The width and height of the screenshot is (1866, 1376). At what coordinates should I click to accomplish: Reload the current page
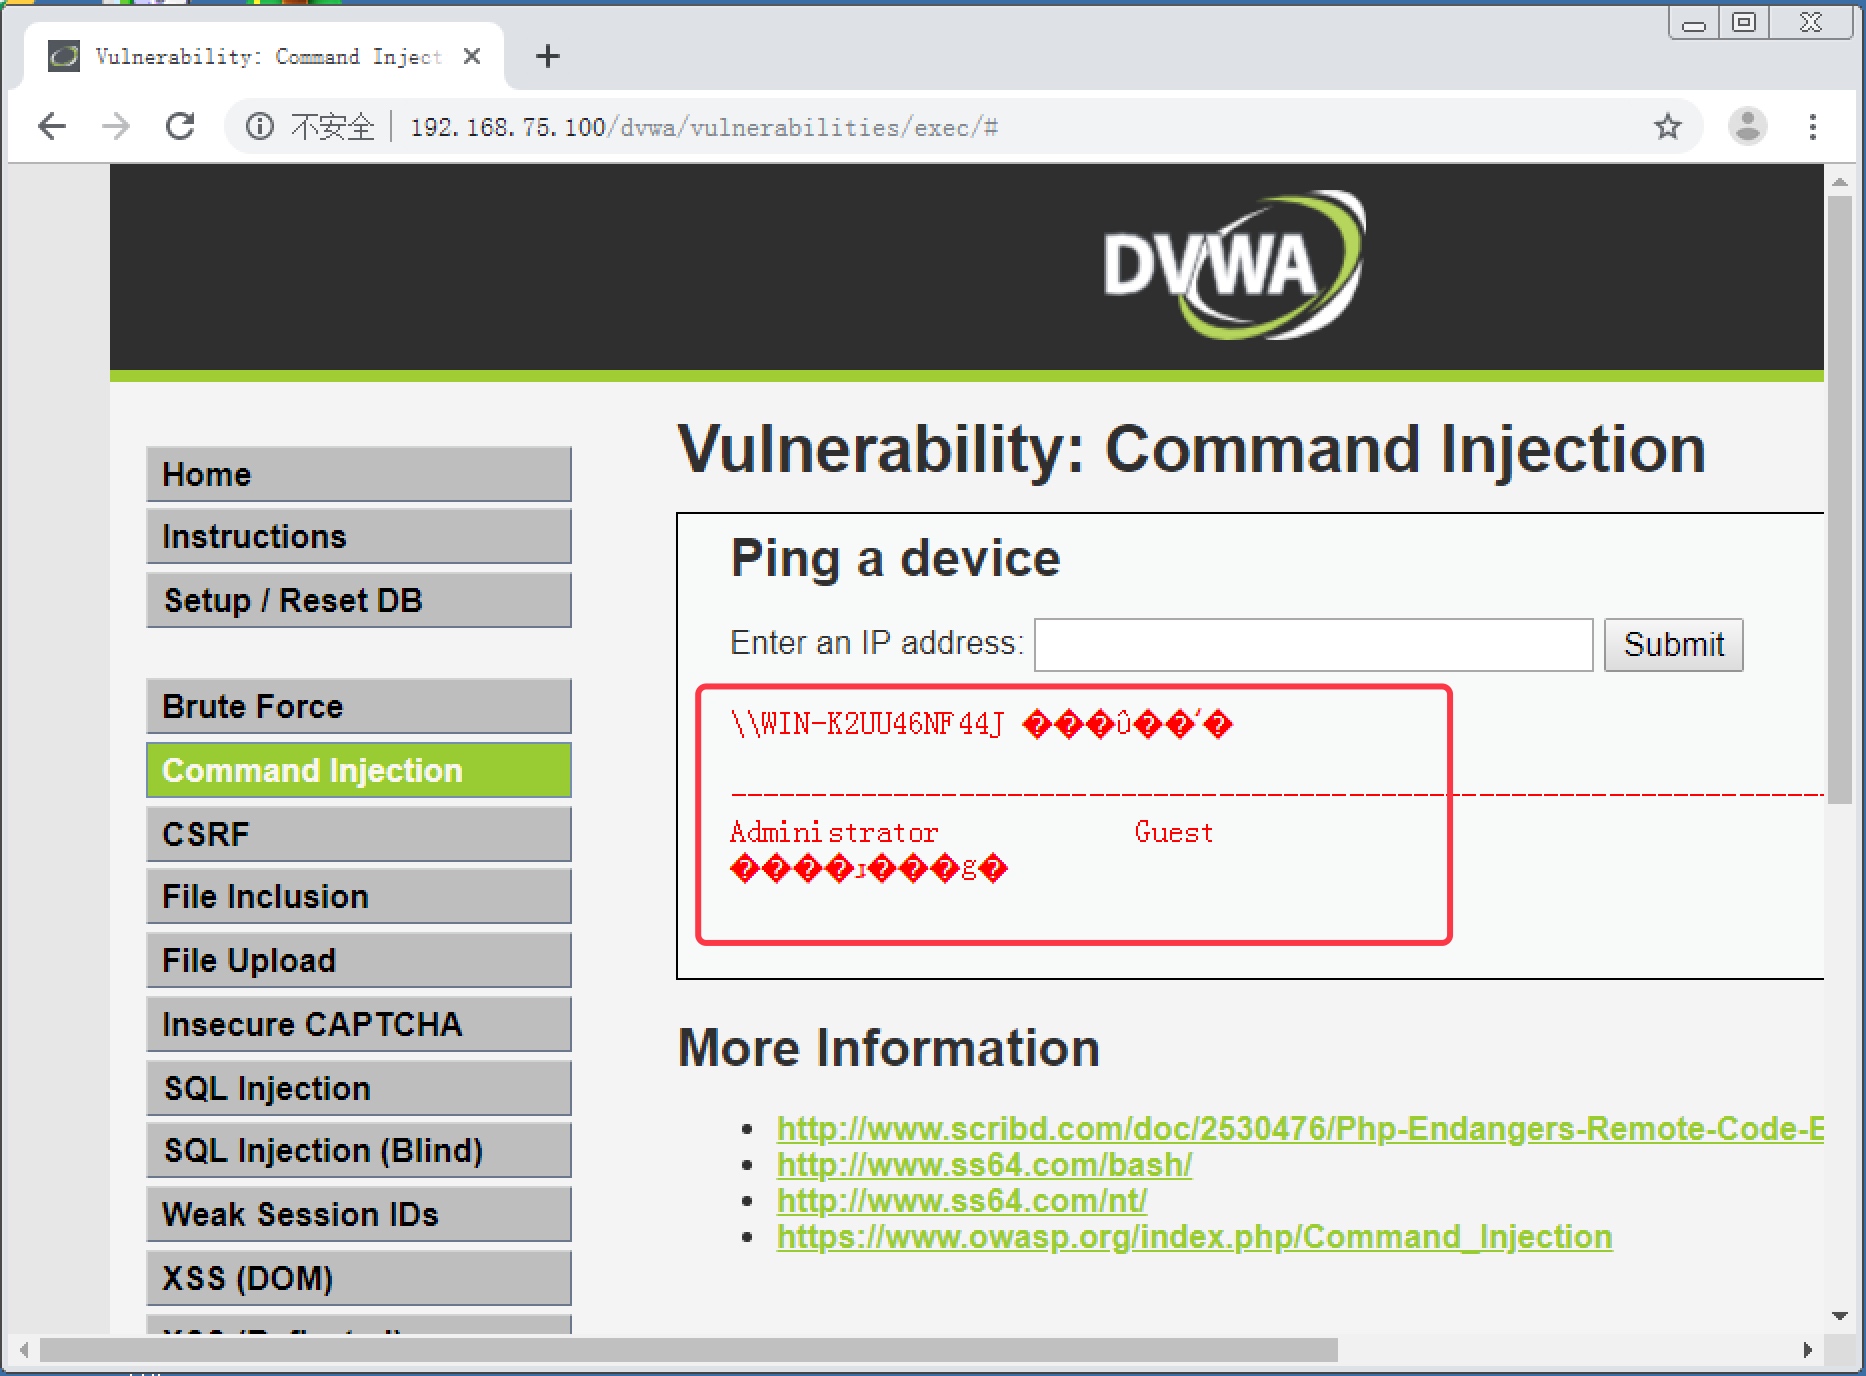point(180,126)
